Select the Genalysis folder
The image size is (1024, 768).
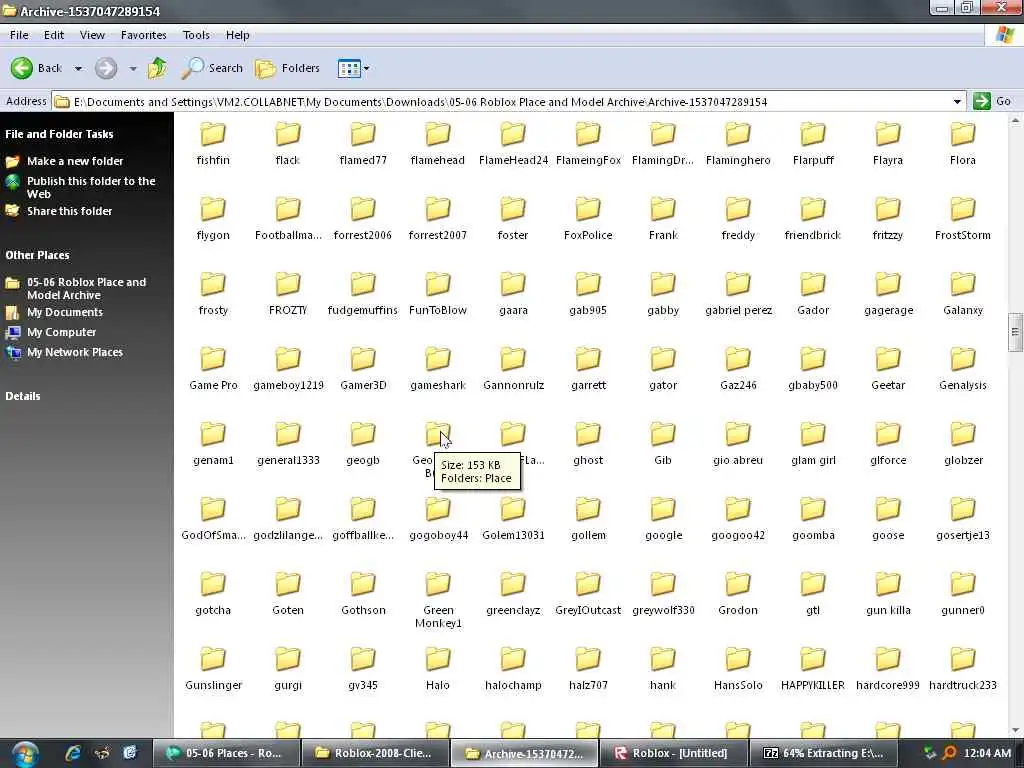pyautogui.click(x=963, y=369)
